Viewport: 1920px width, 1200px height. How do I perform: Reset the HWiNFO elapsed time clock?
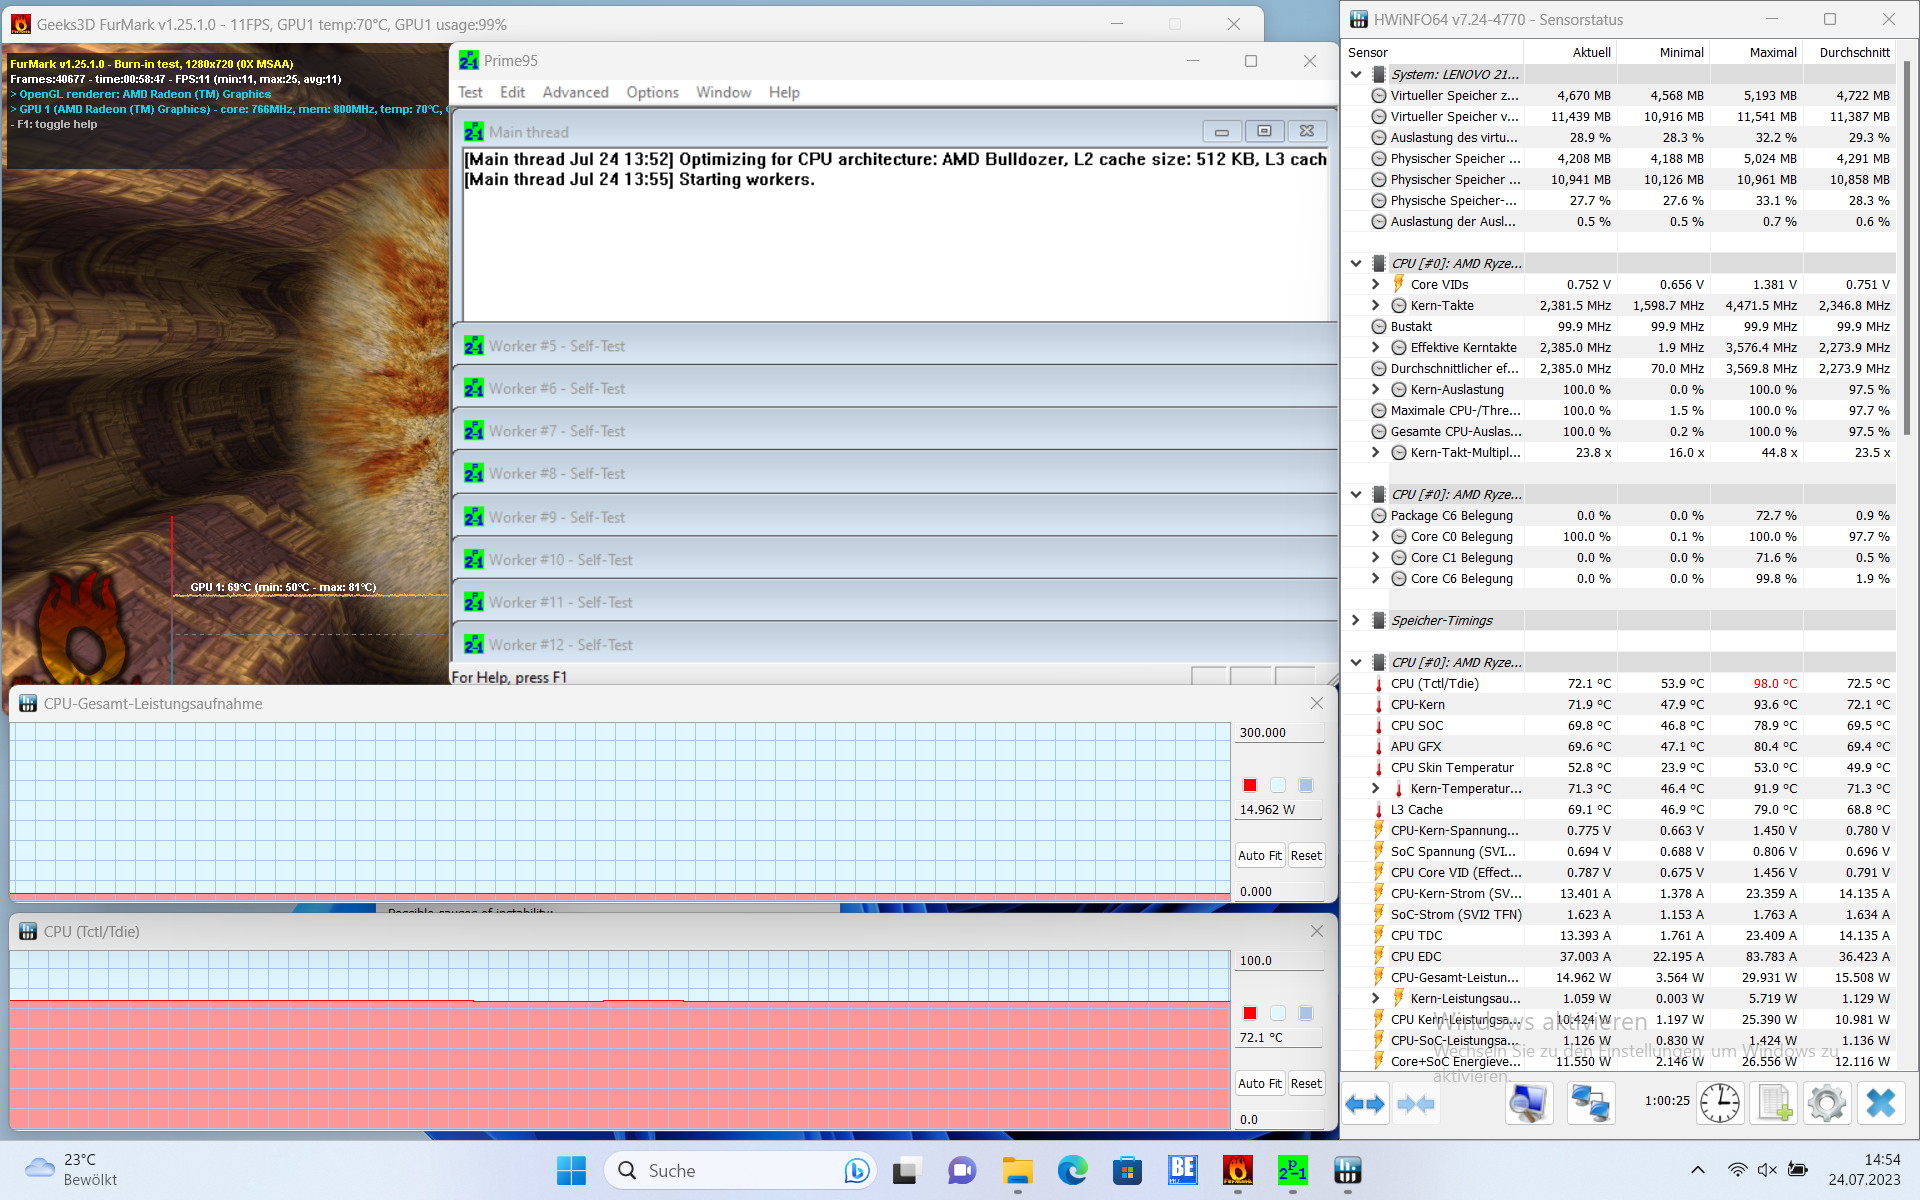pyautogui.click(x=1720, y=1104)
